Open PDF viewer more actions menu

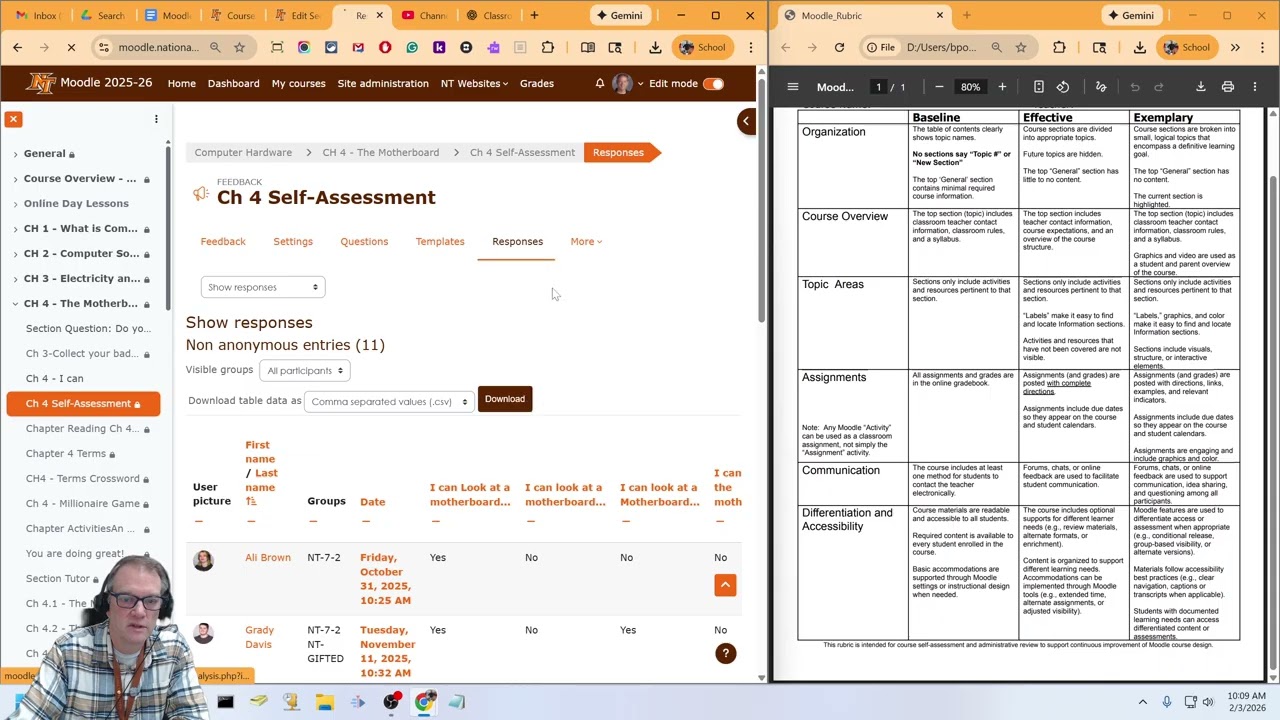point(1255,87)
